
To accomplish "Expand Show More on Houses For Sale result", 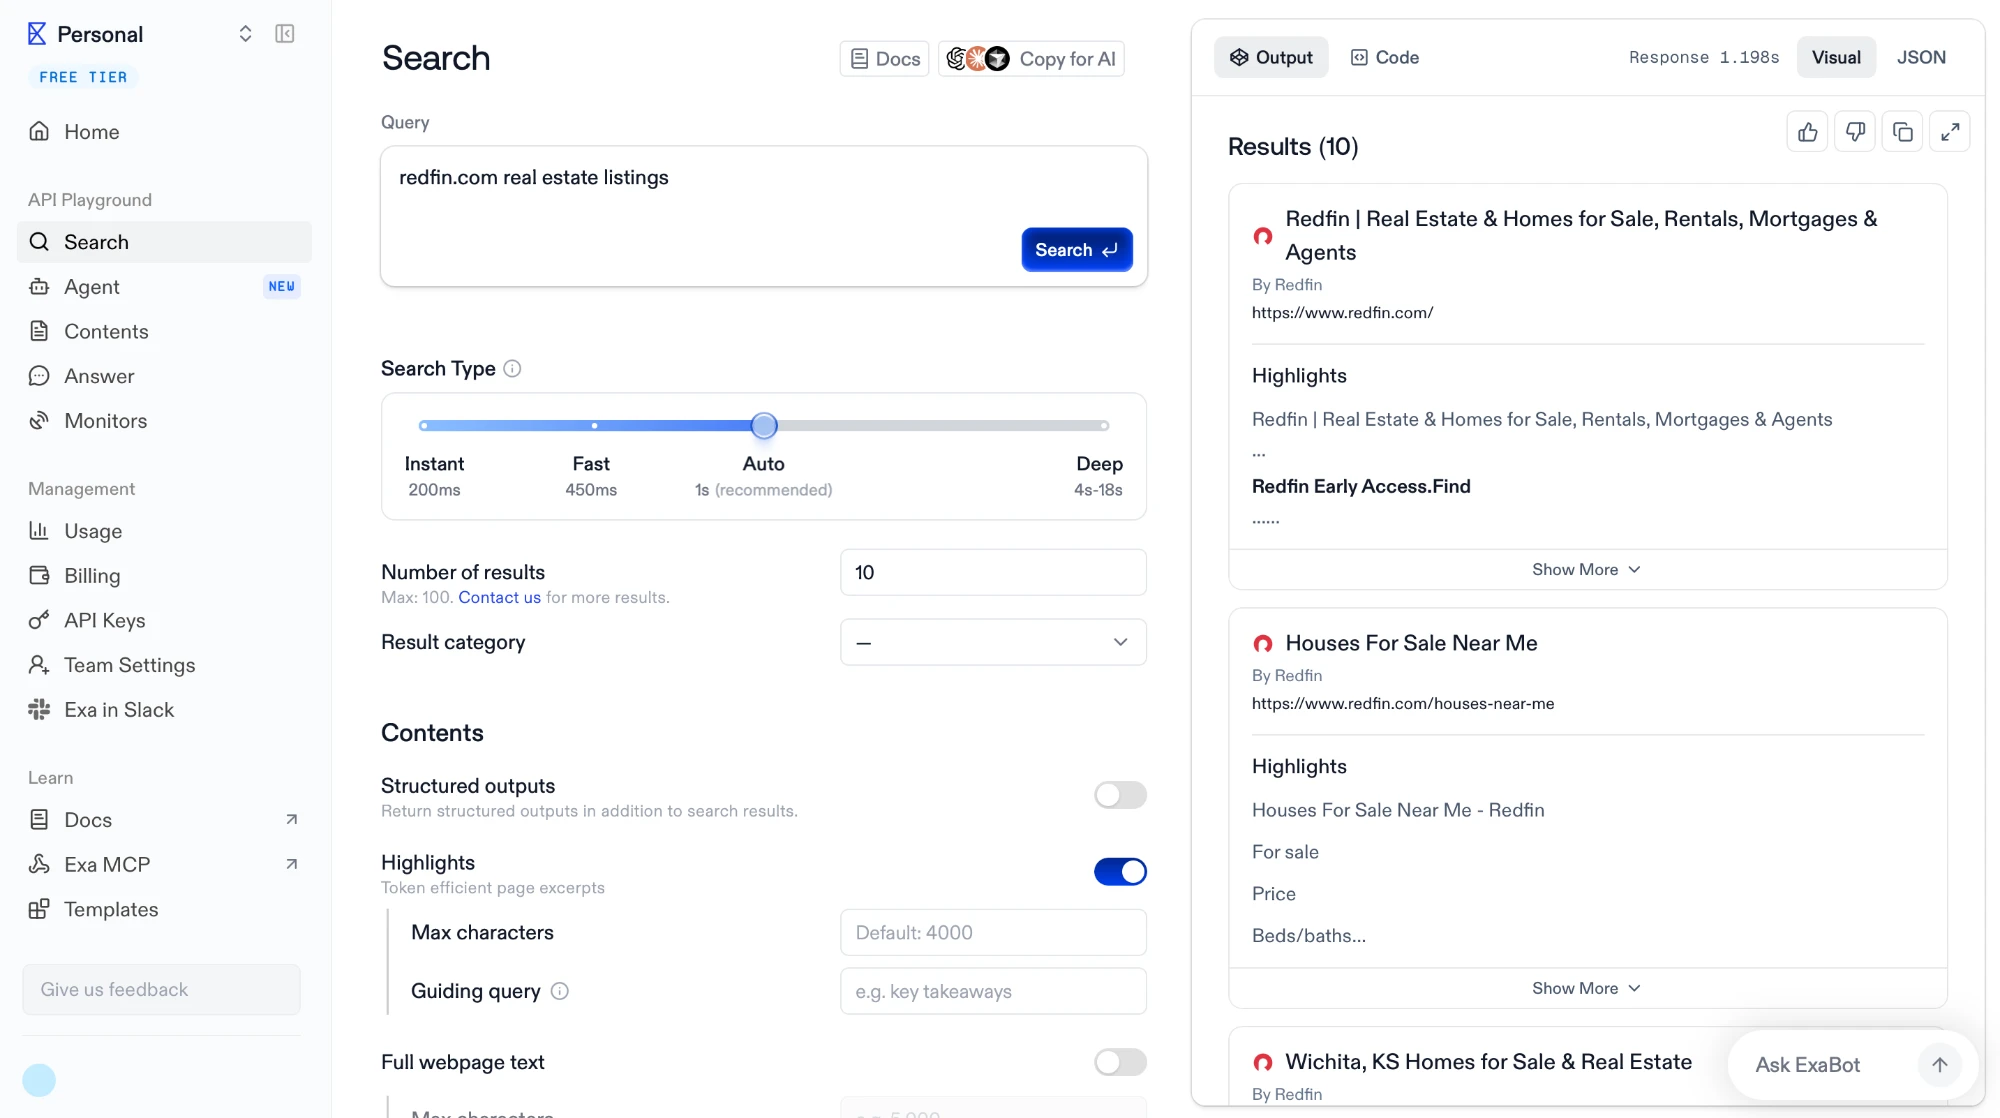I will click(x=1587, y=988).
